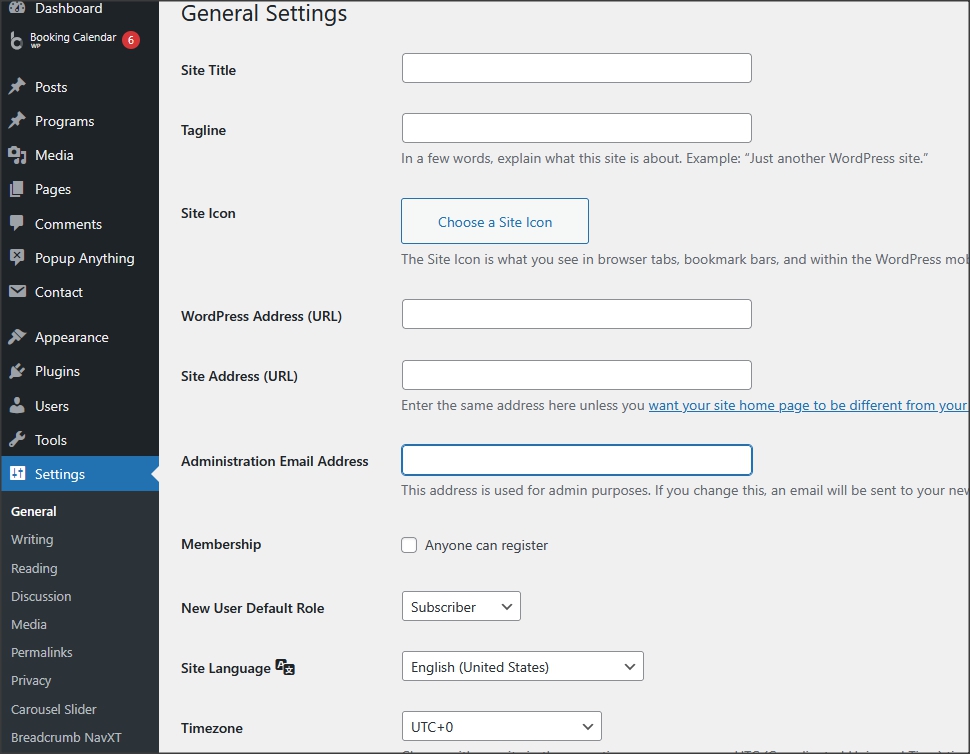970x754 pixels.
Task: Click the Tools wrench icon
Action: pos(17,440)
